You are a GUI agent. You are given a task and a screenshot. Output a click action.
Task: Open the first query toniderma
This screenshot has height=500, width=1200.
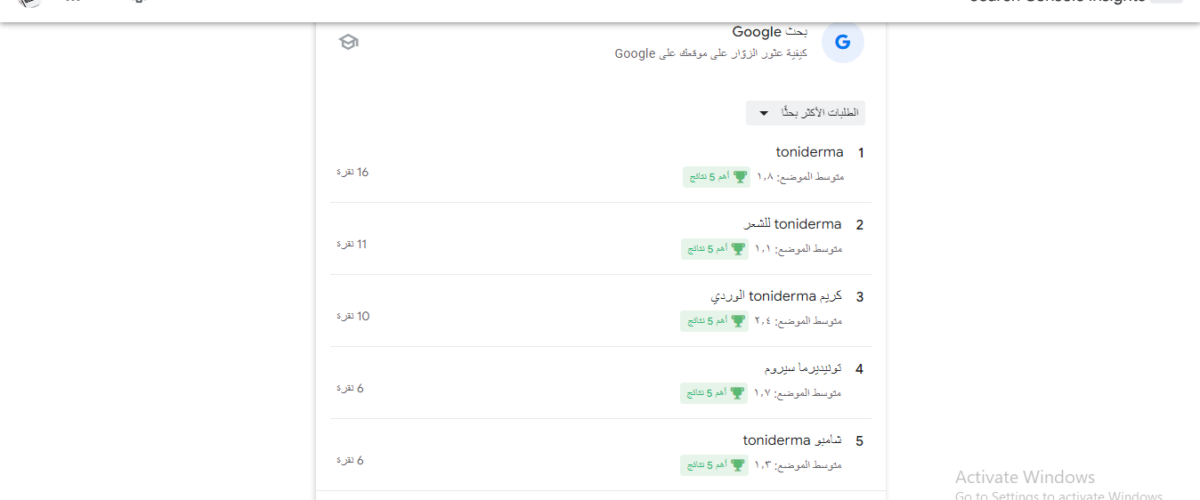click(x=810, y=152)
